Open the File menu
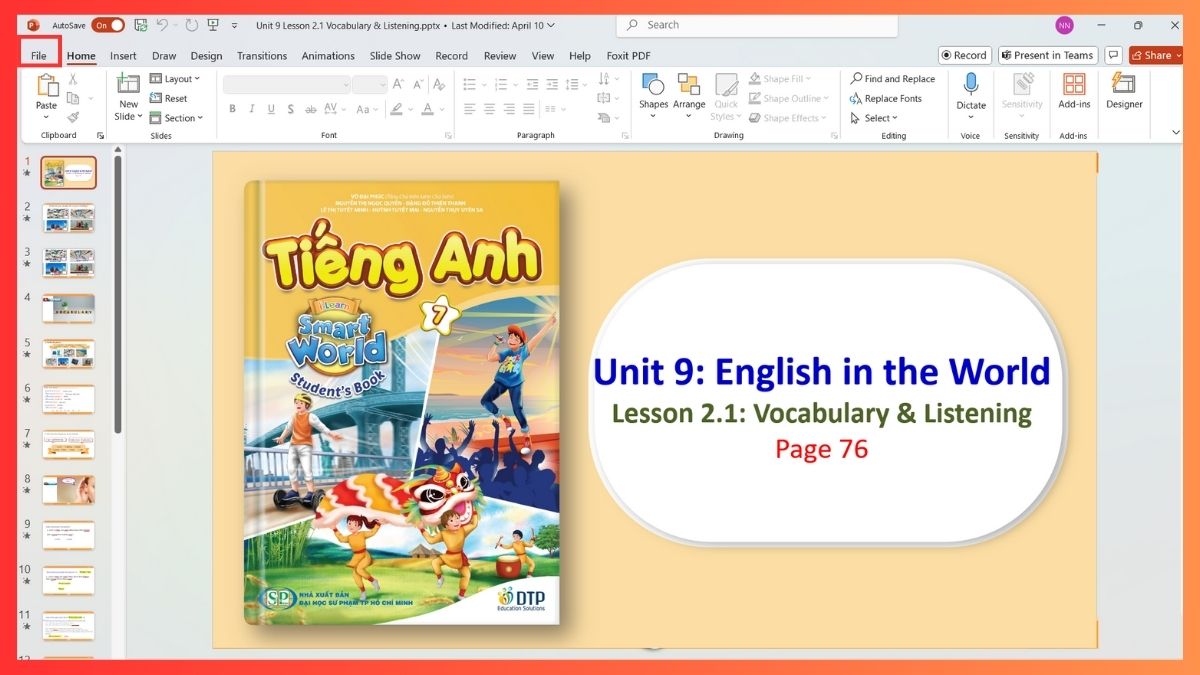 point(39,56)
